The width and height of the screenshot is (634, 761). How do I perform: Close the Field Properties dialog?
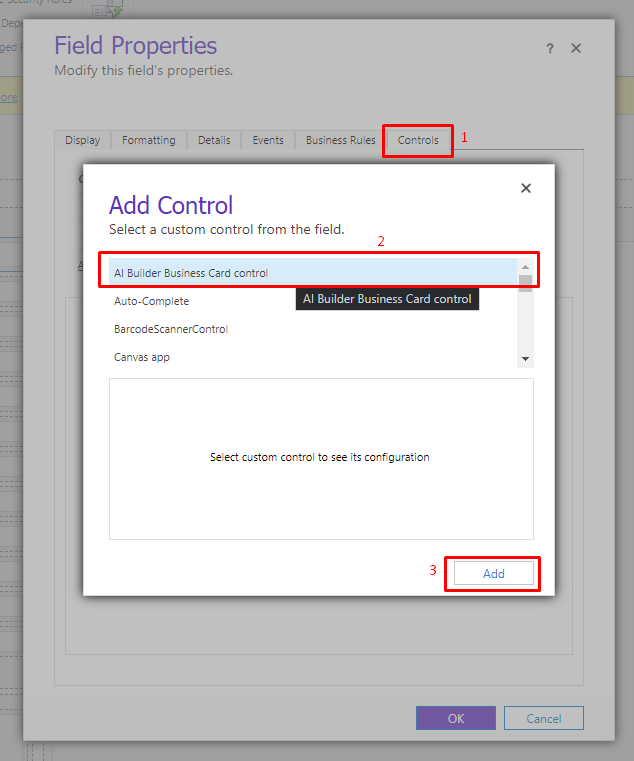pyautogui.click(x=576, y=48)
